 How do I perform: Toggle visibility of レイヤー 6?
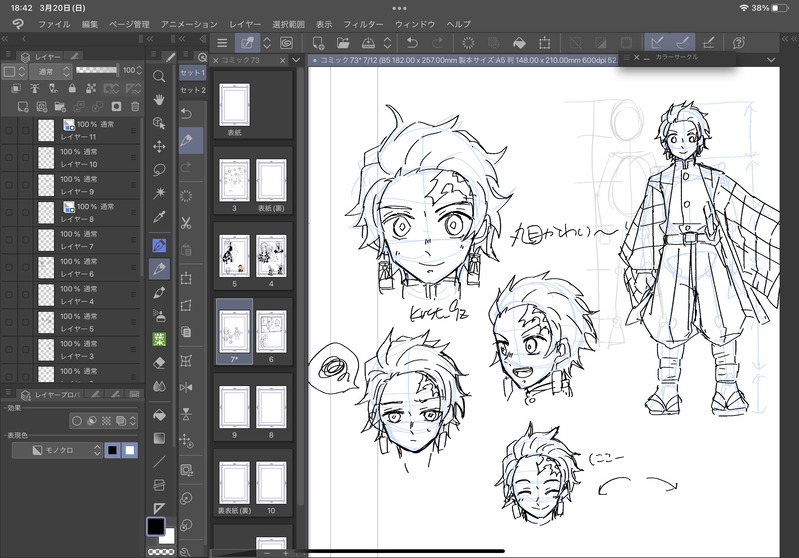click(9, 268)
